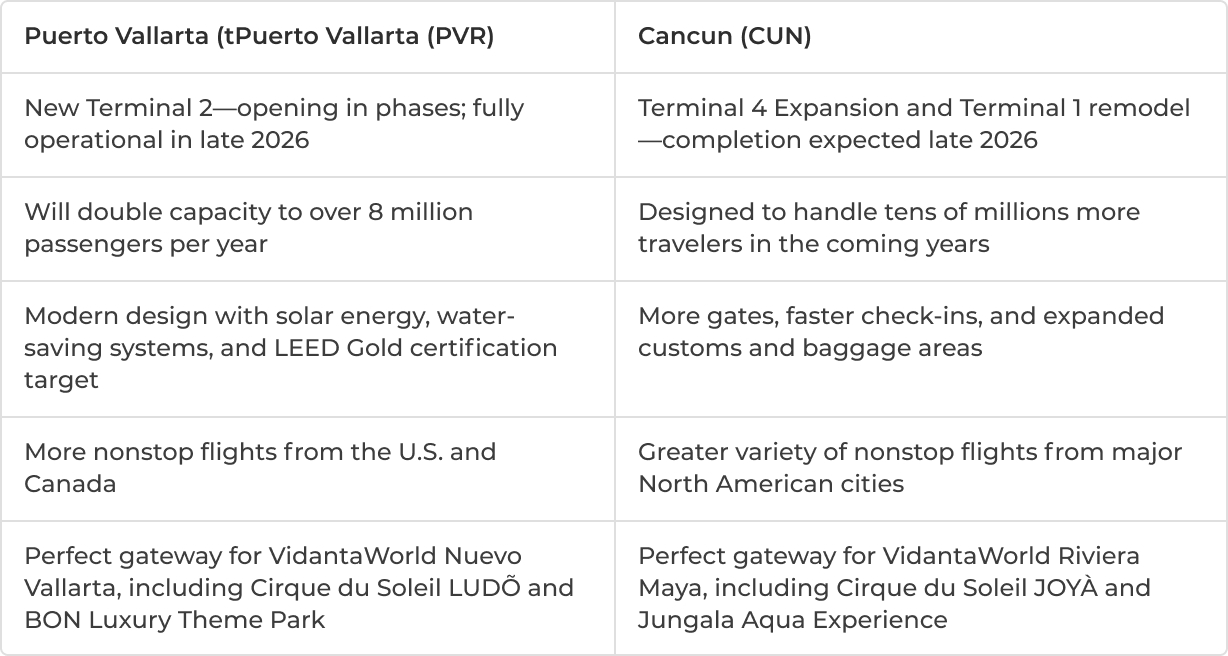Click the "double capacity to over 8 million" cell

pos(248,228)
